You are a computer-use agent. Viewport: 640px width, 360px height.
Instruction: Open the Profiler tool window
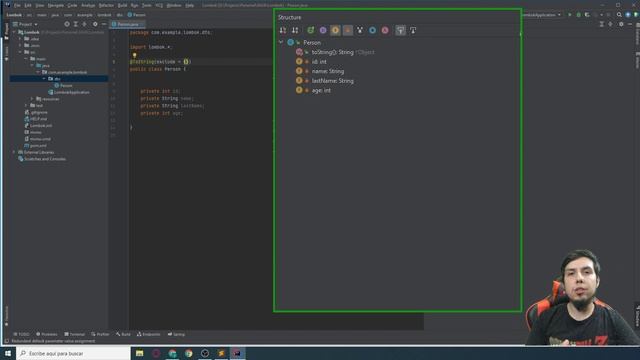(x=100, y=334)
